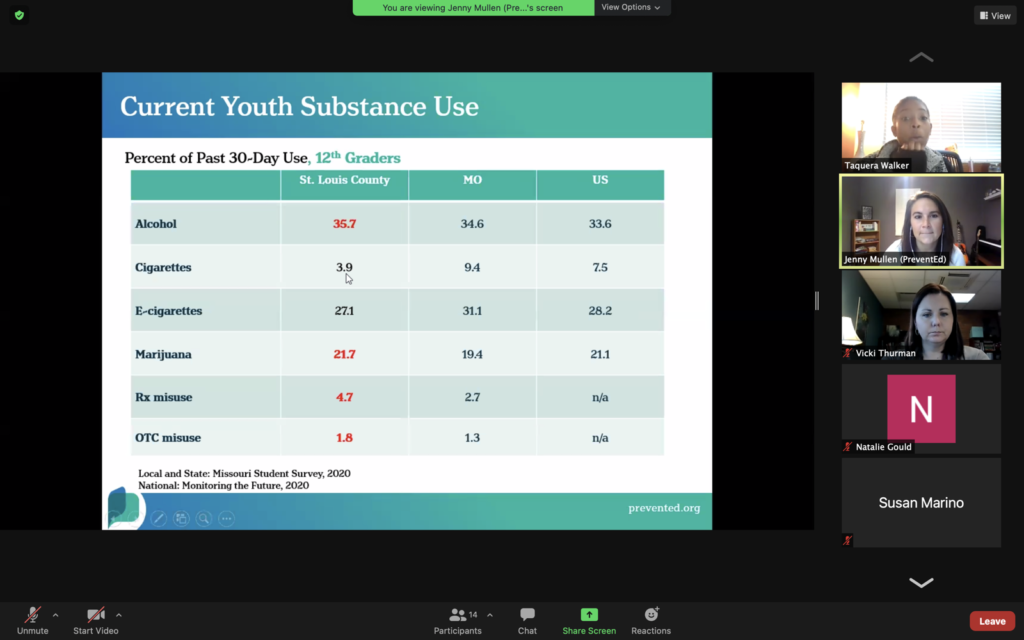Select Vicki Thurman's video thumbnail
Image resolution: width=1024 pixels, height=640 pixels.
coord(921,315)
